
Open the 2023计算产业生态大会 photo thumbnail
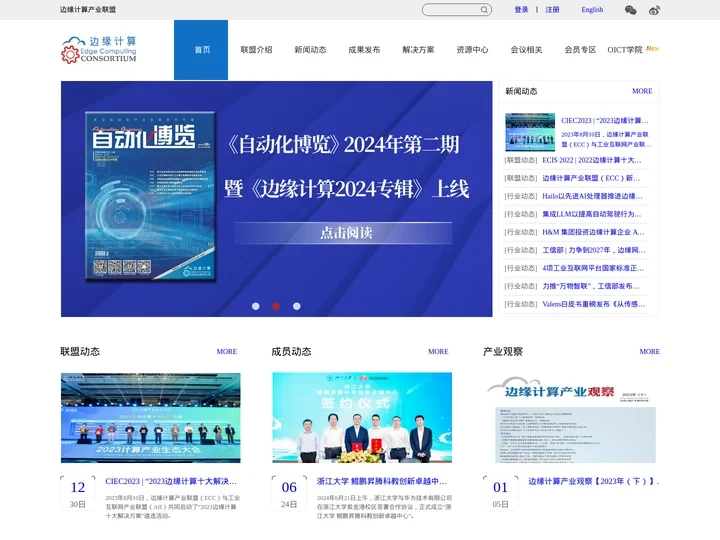tap(151, 418)
